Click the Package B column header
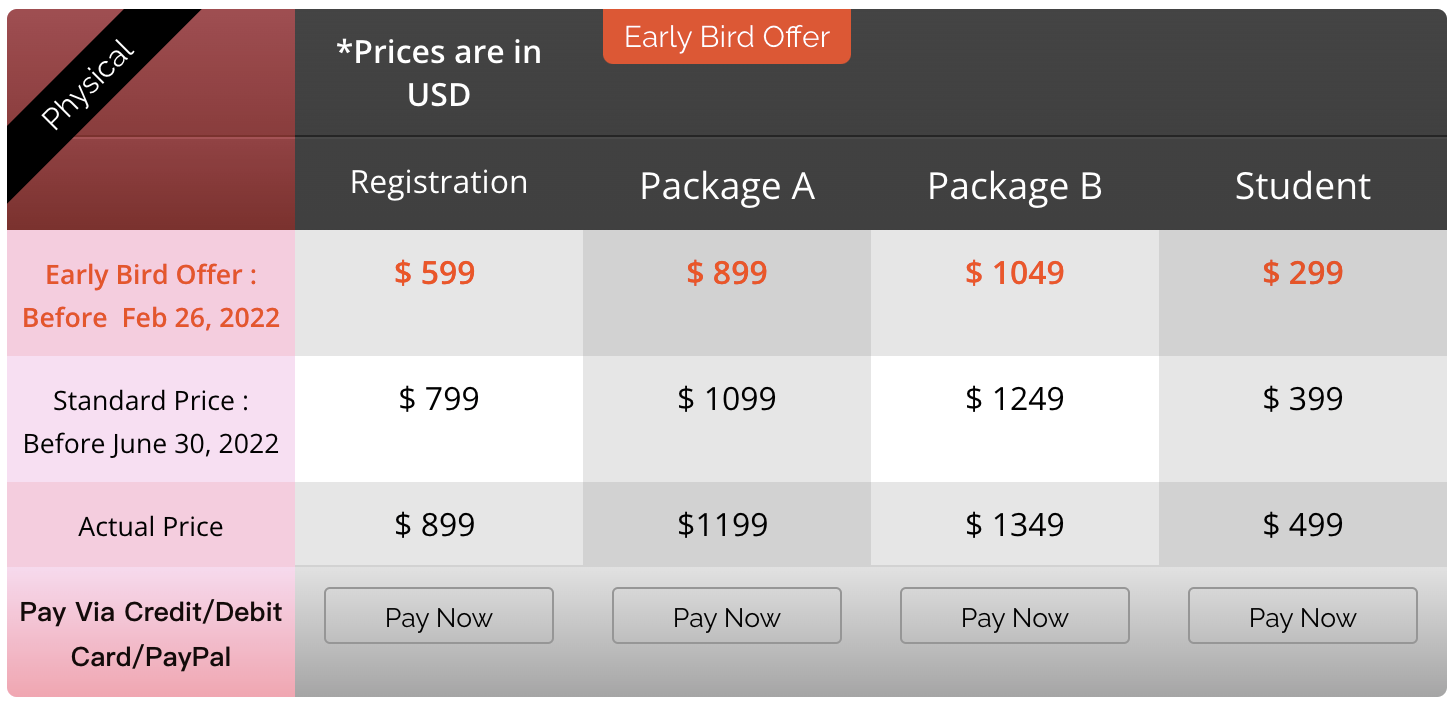1456x710 pixels. click(1014, 186)
